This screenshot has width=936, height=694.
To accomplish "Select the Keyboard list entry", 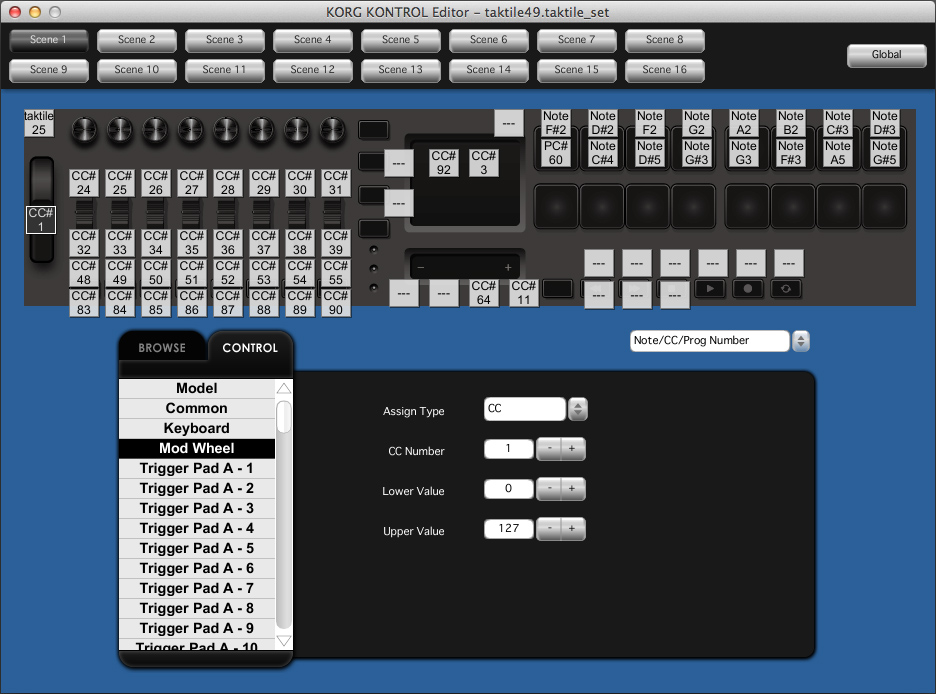I will [x=197, y=428].
